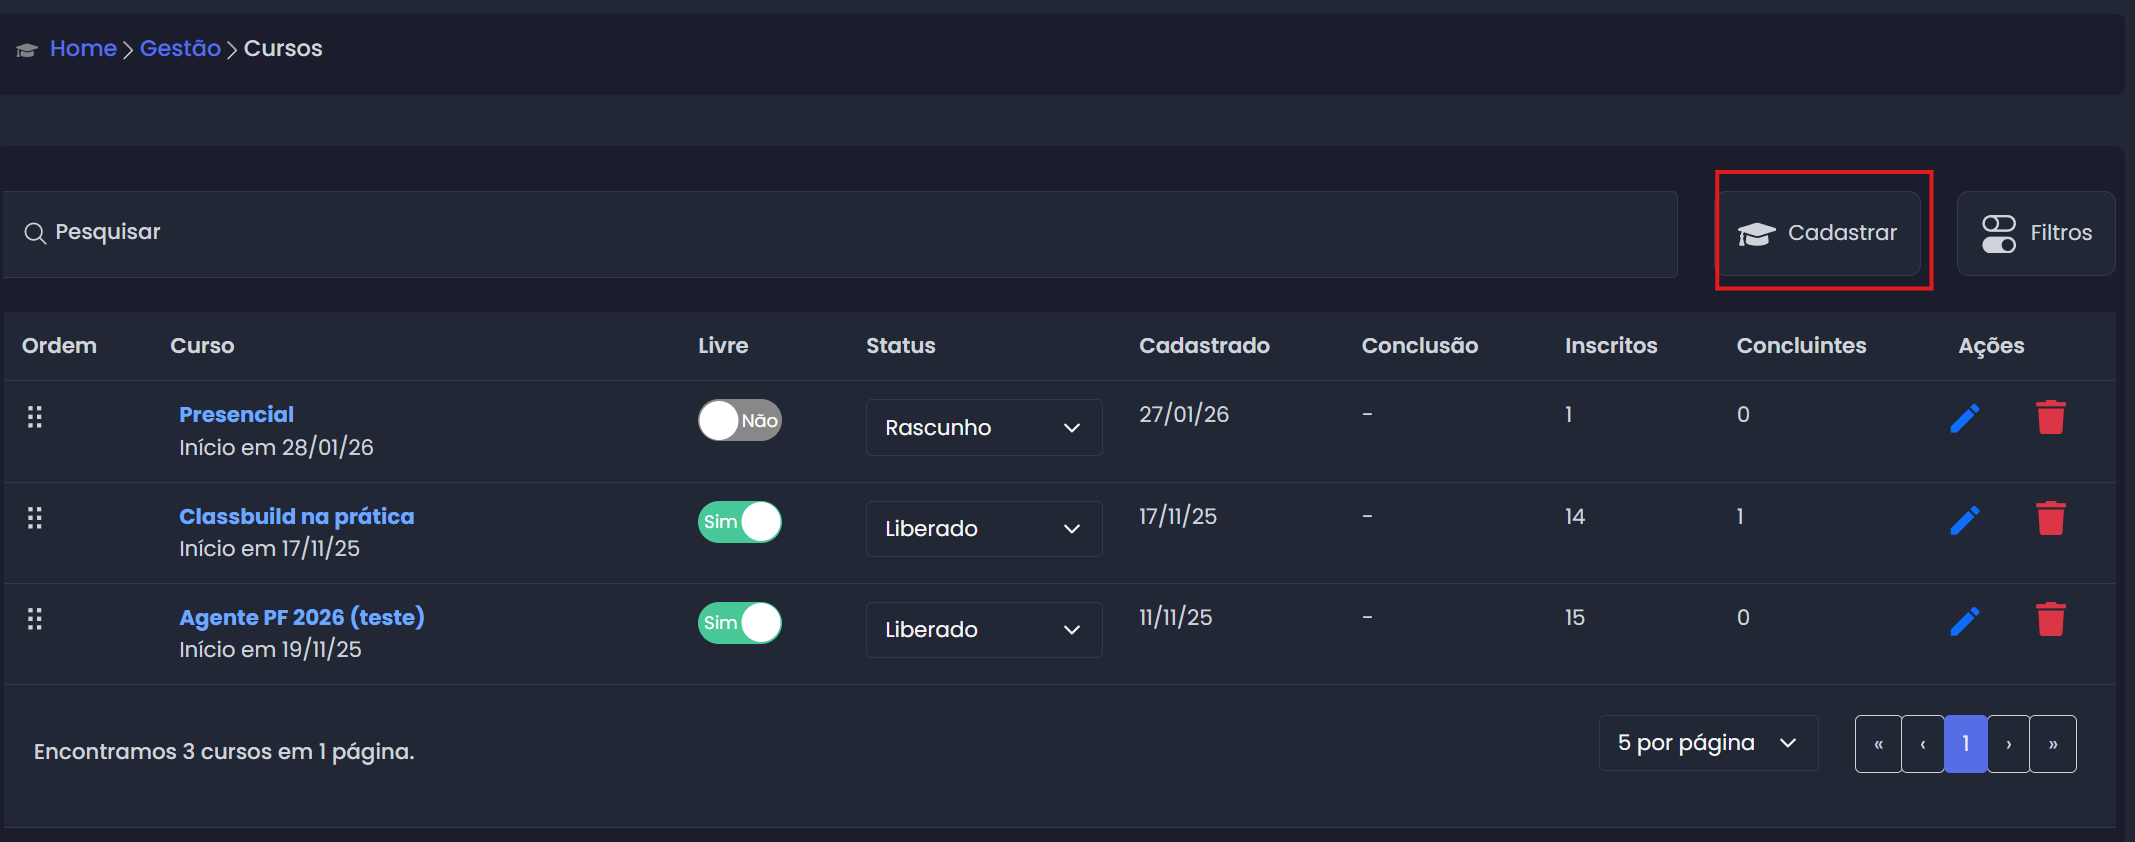The width and height of the screenshot is (2135, 842).
Task: Open the Rascunho status dropdown
Action: coord(983,428)
